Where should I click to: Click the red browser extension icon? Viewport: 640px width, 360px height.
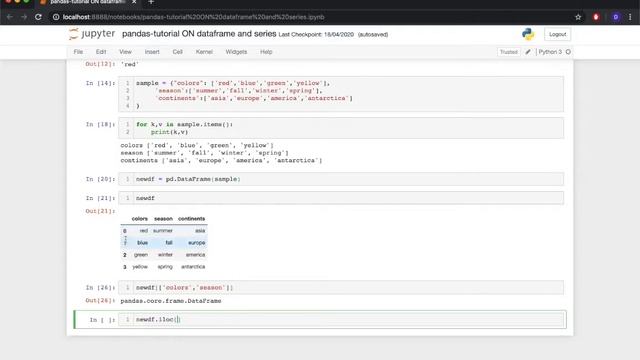596,17
